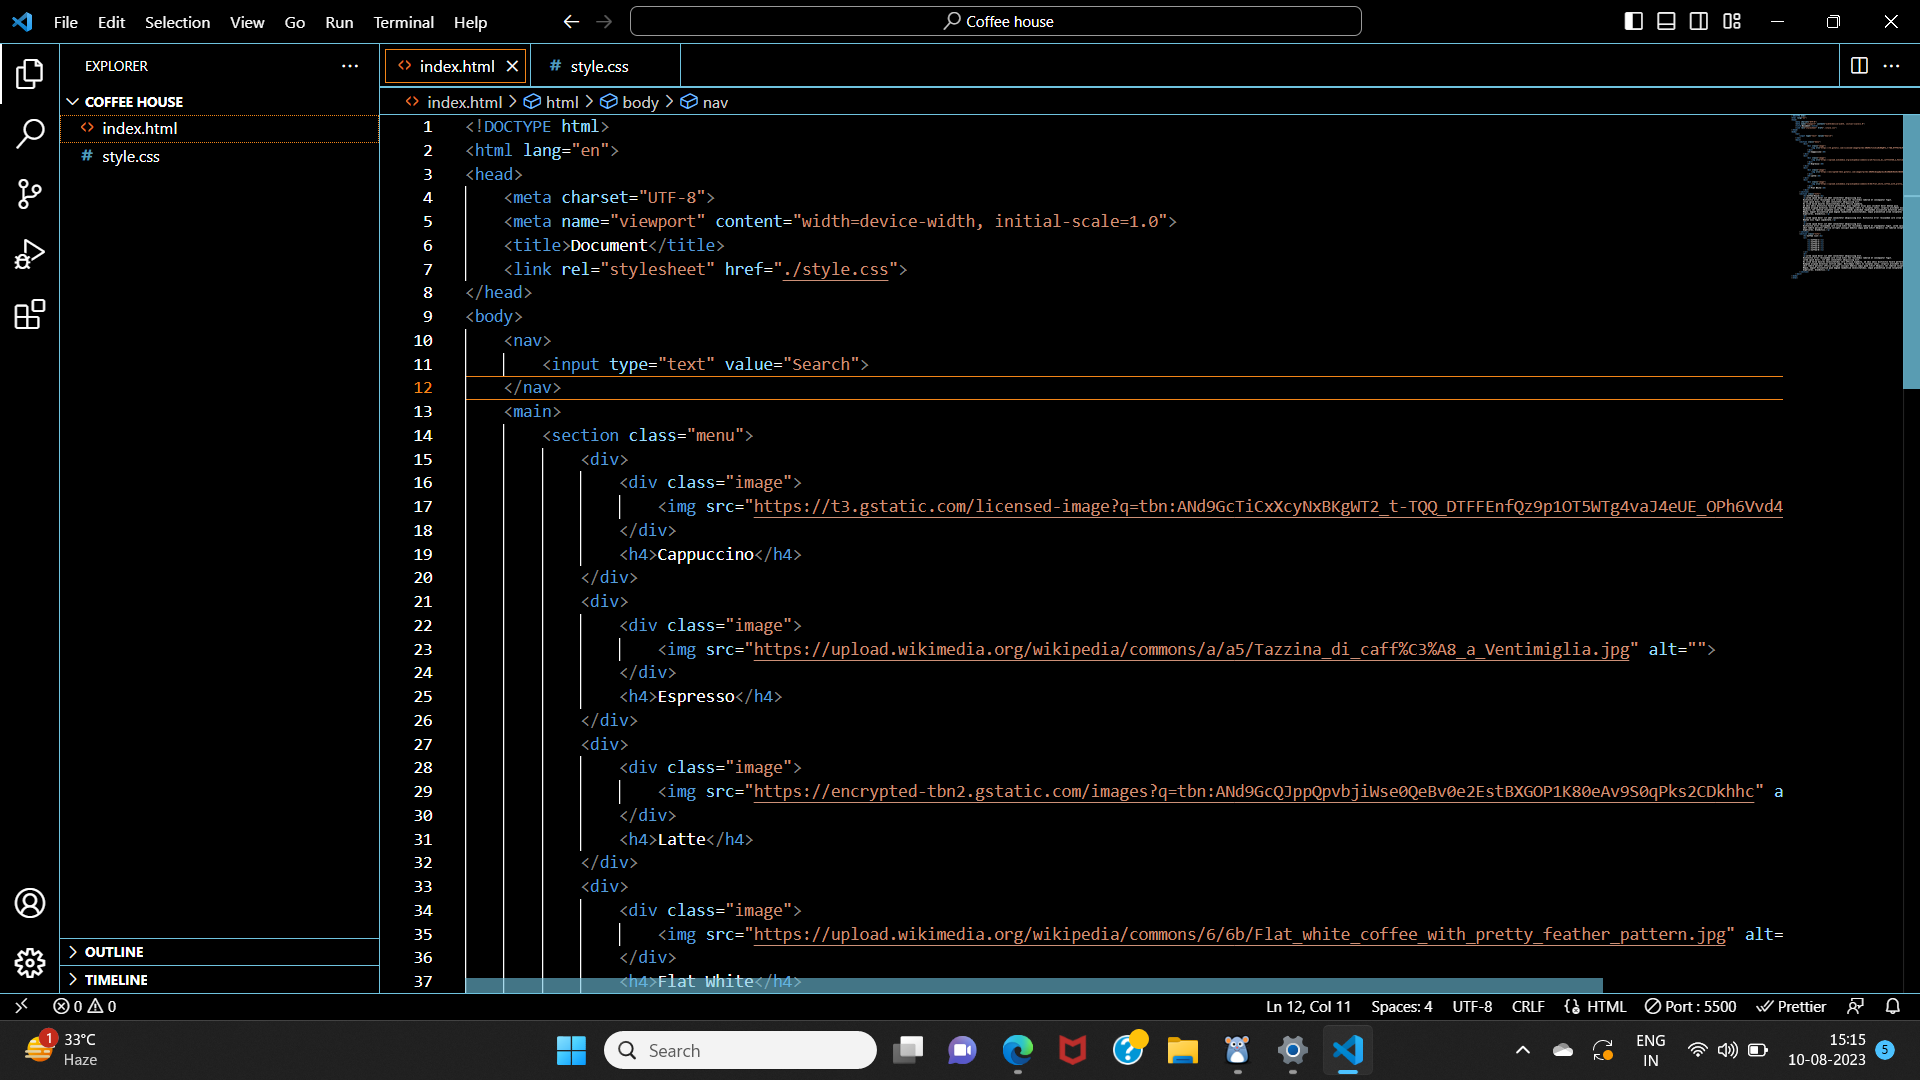Open notifications bell in status bar
This screenshot has height=1080, width=1920.
pos(1892,1006)
